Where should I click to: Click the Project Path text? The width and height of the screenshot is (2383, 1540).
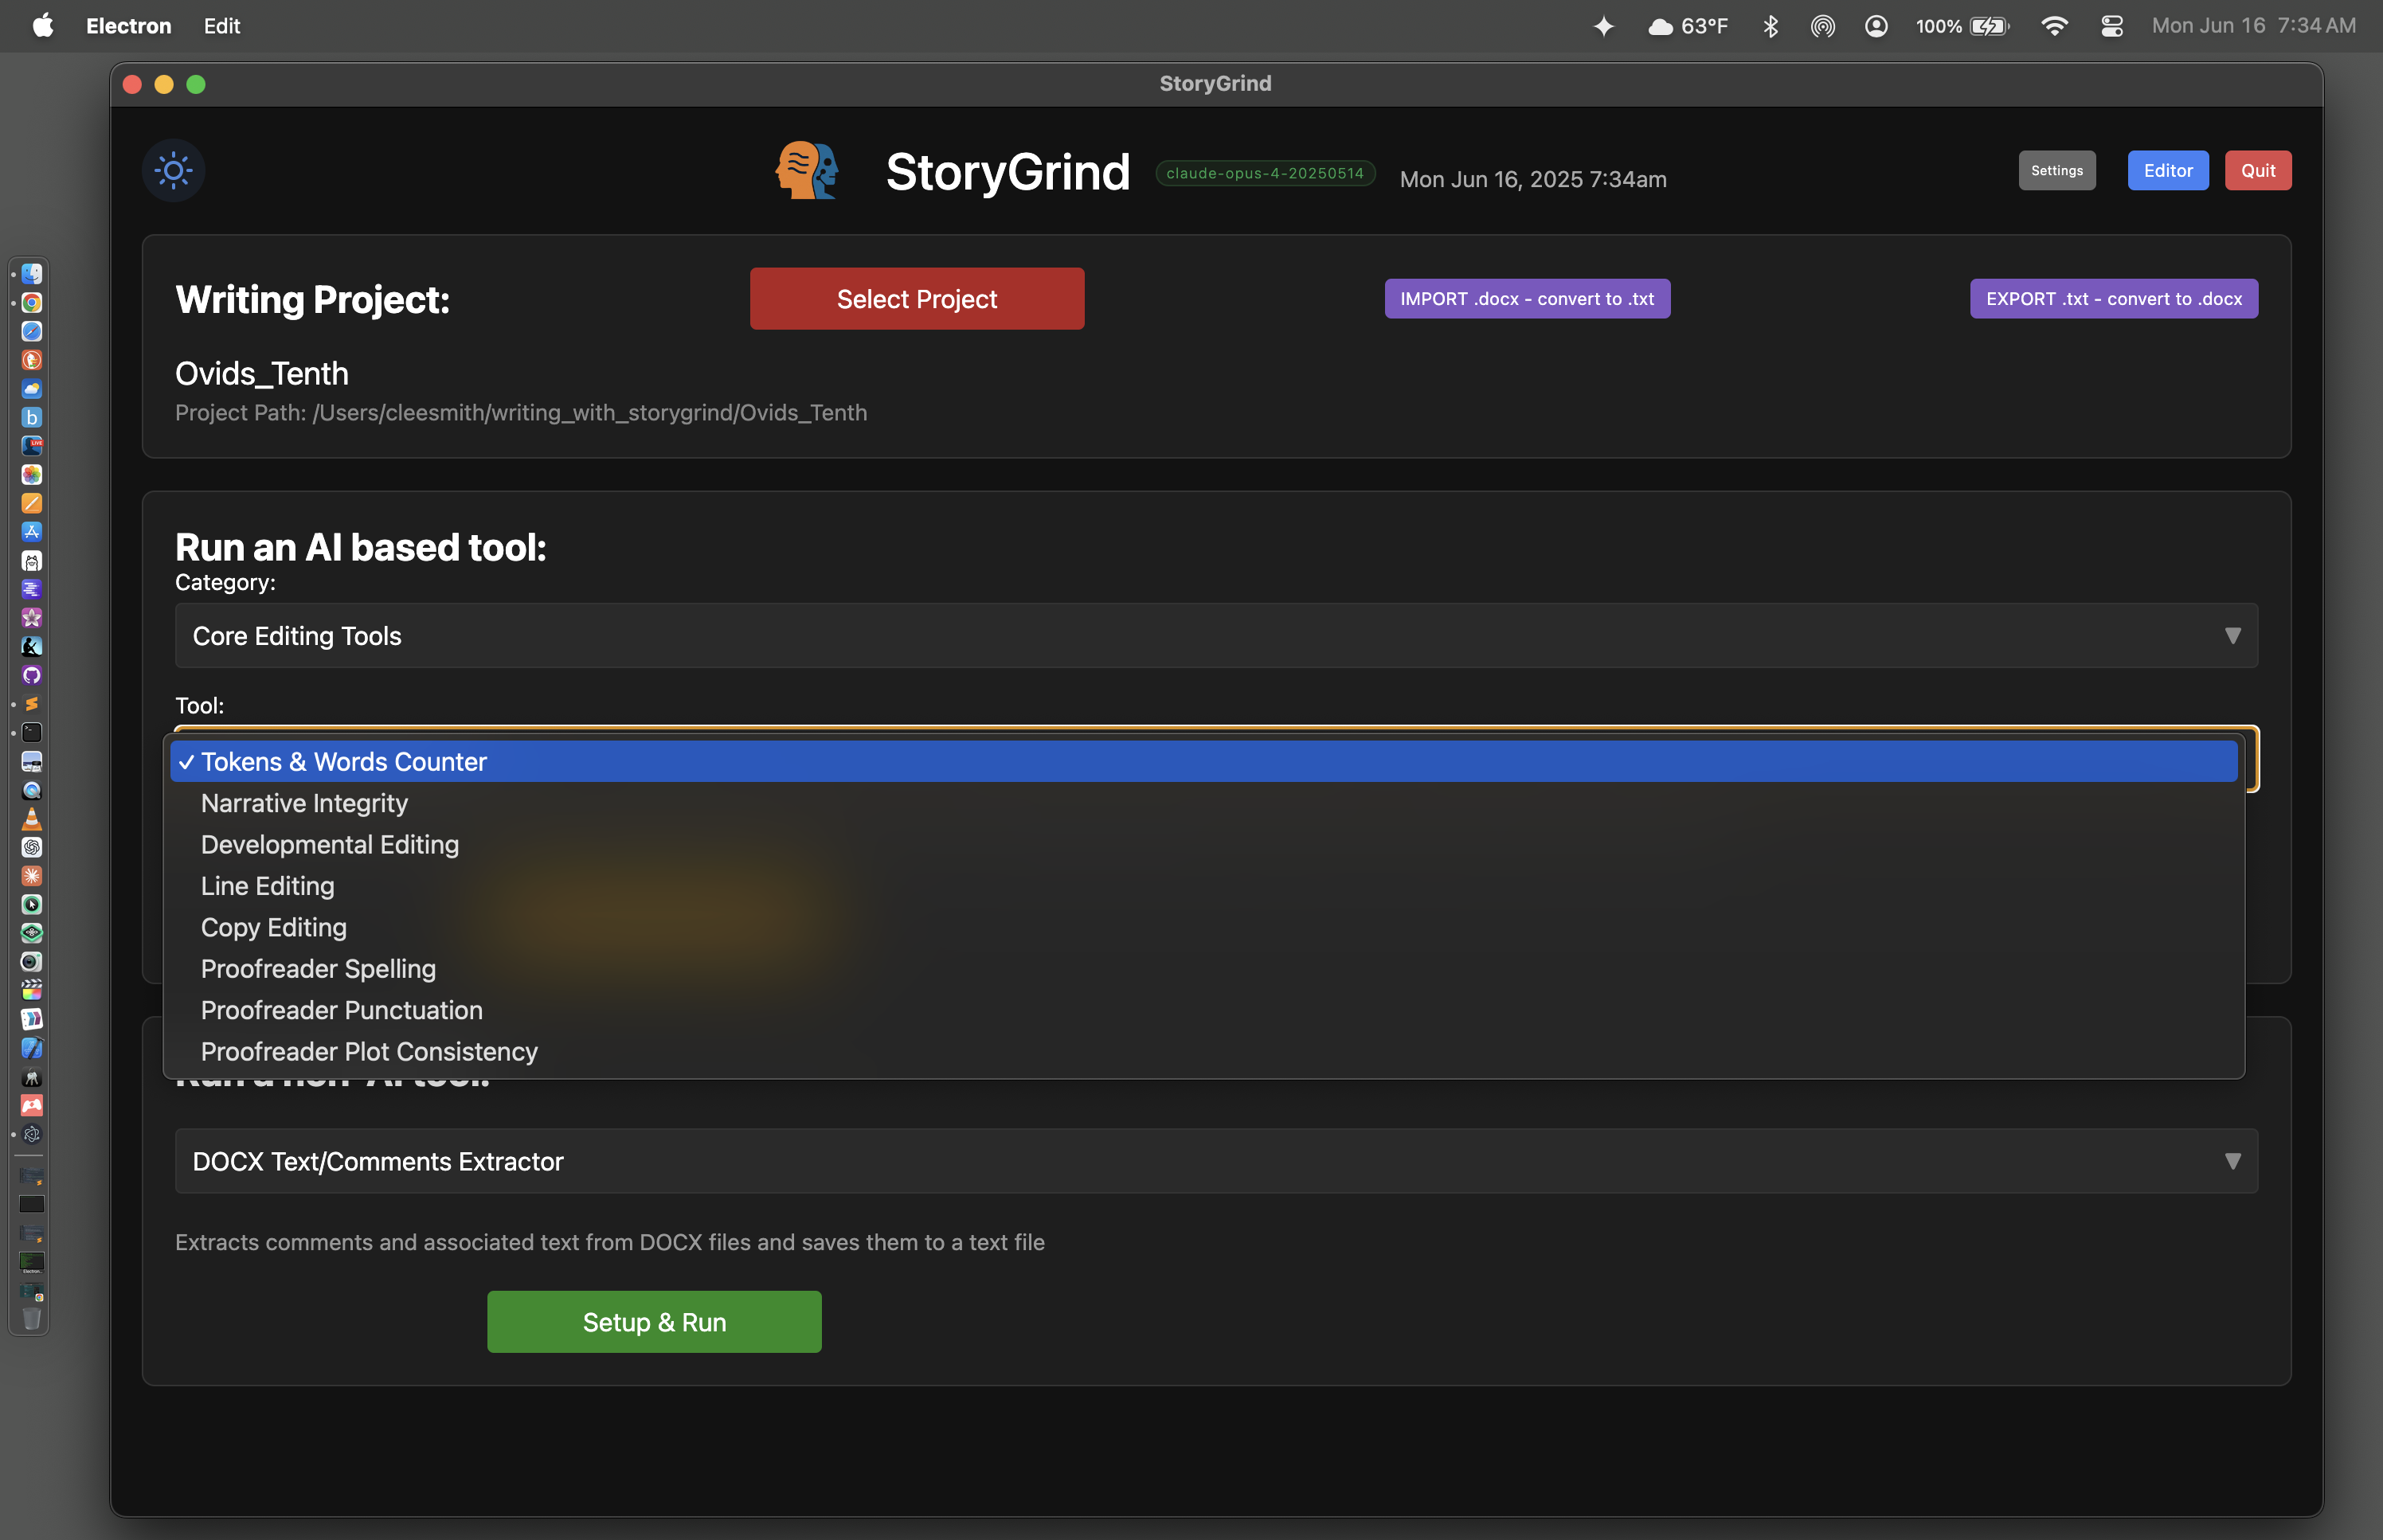(x=521, y=413)
